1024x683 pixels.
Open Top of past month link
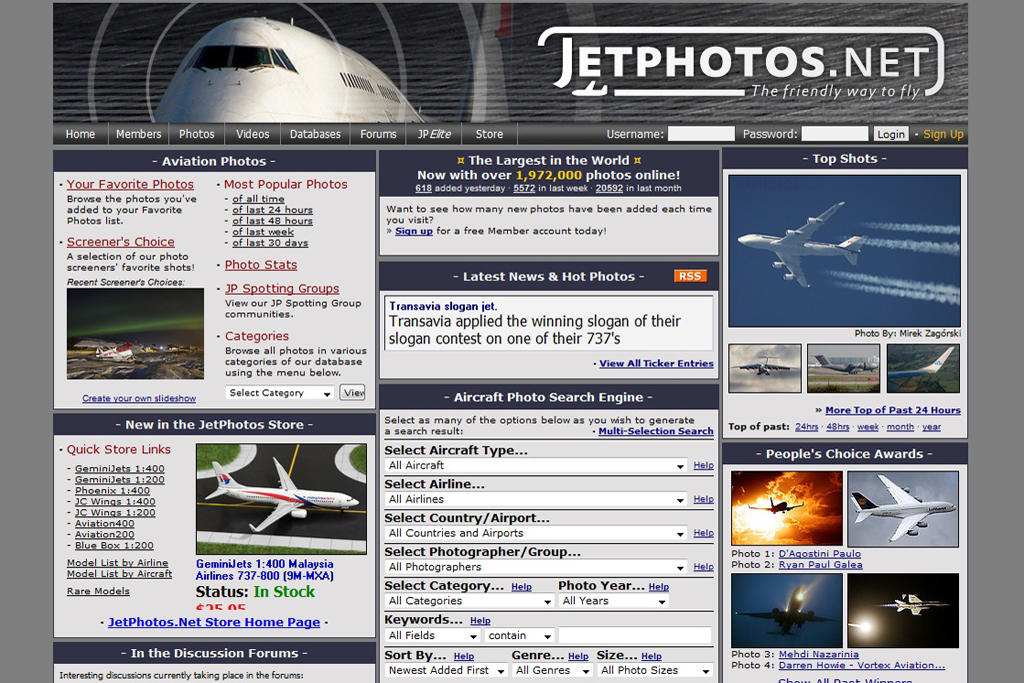(x=900, y=427)
